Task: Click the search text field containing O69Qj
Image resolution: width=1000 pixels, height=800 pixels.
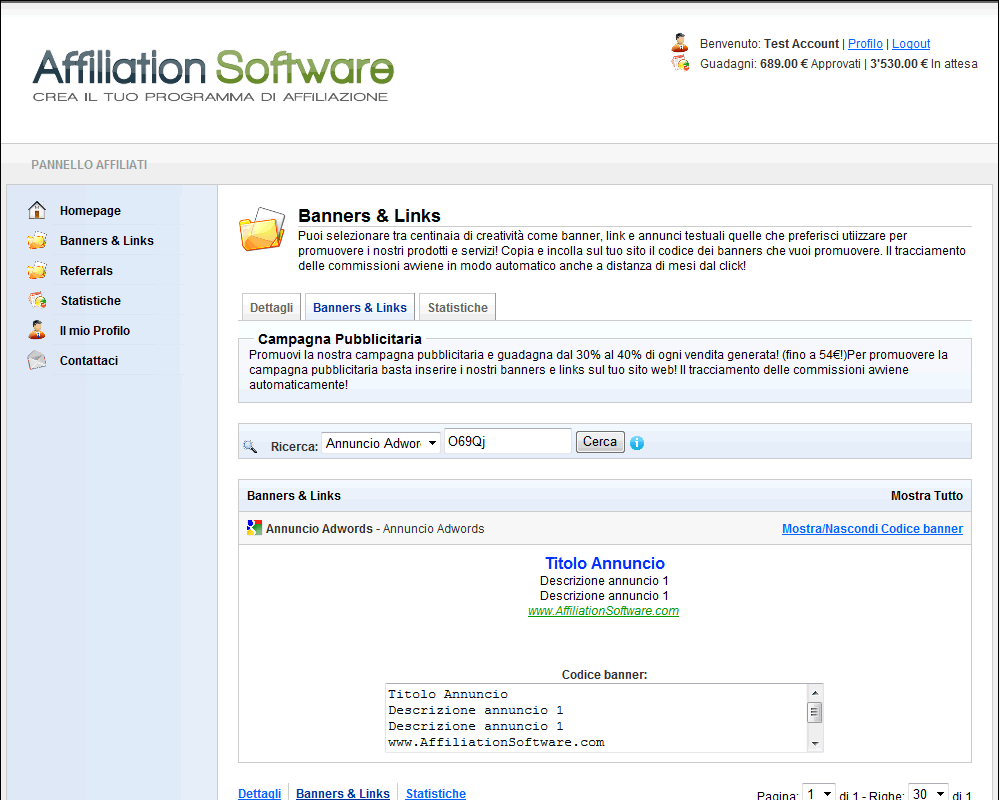Action: pos(507,442)
